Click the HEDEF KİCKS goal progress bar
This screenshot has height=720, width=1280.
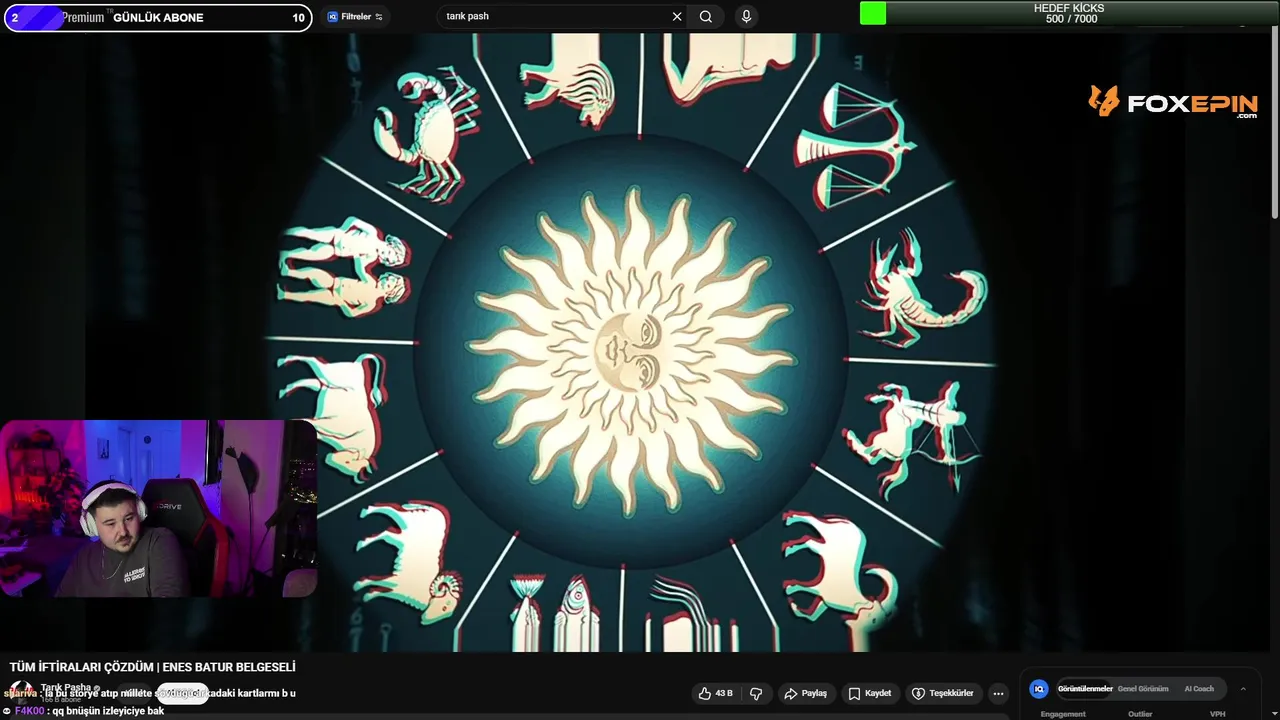1069,13
